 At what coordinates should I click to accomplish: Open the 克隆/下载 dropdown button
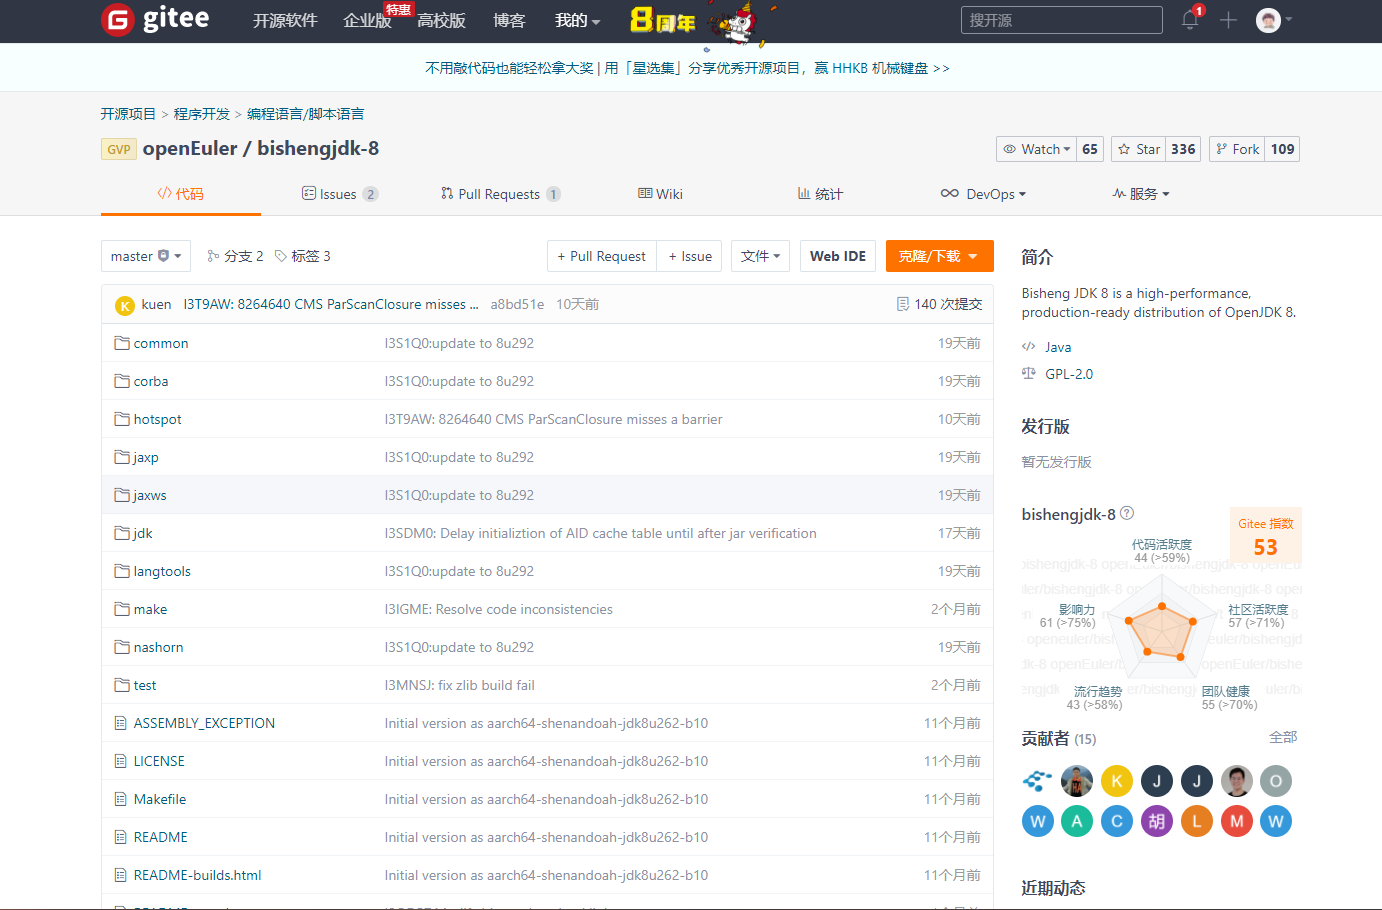(940, 256)
